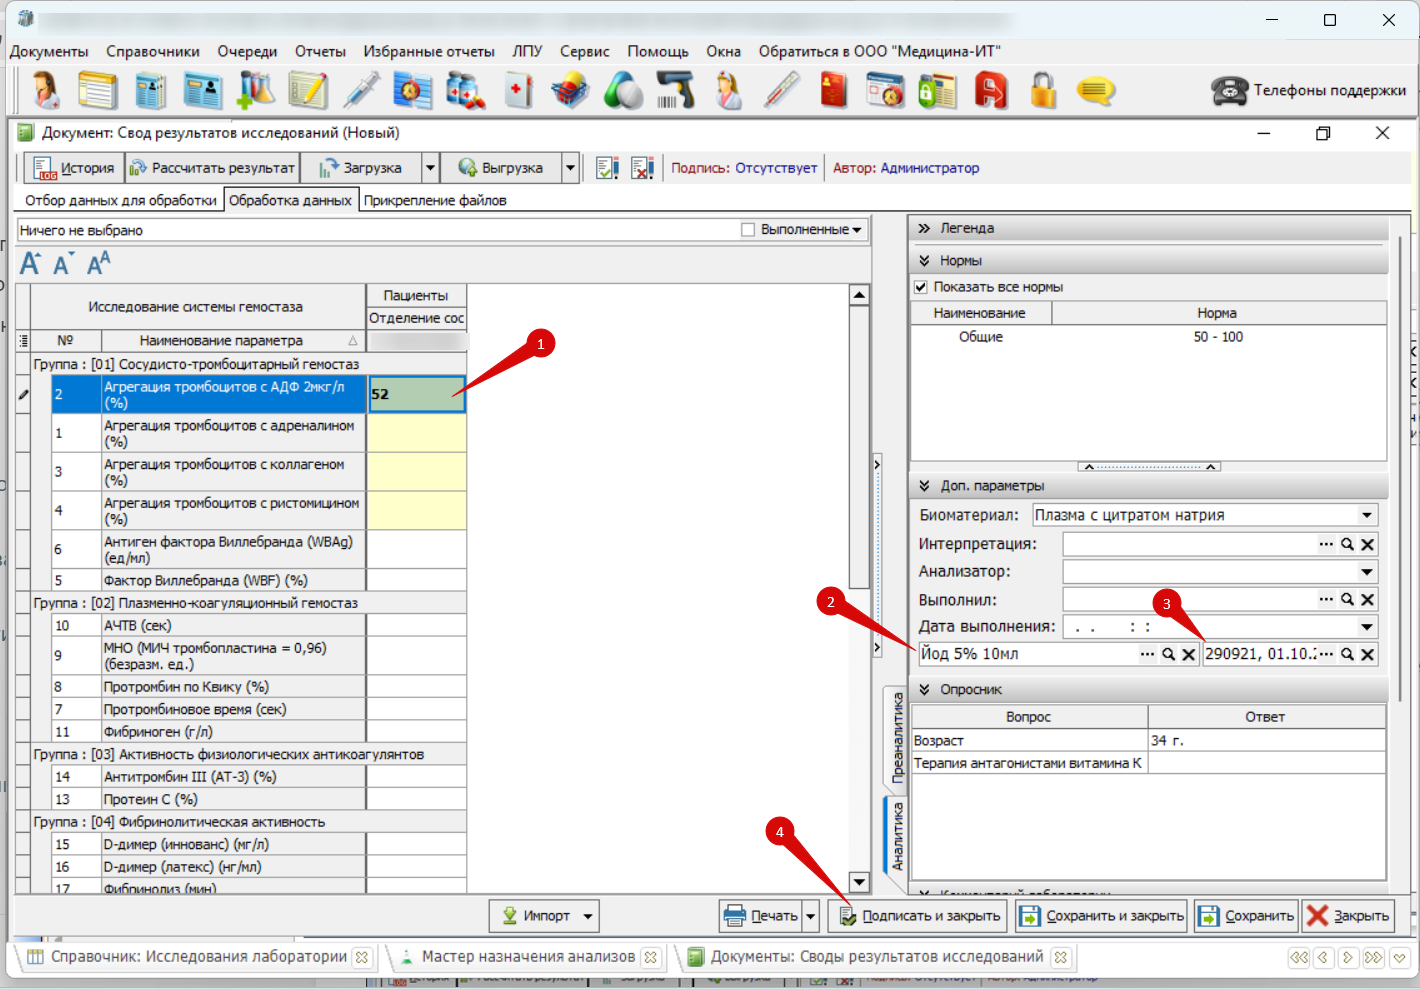The image size is (1420, 989).
Task: Click the yellow chat bubble toolbar icon
Action: [1096, 91]
